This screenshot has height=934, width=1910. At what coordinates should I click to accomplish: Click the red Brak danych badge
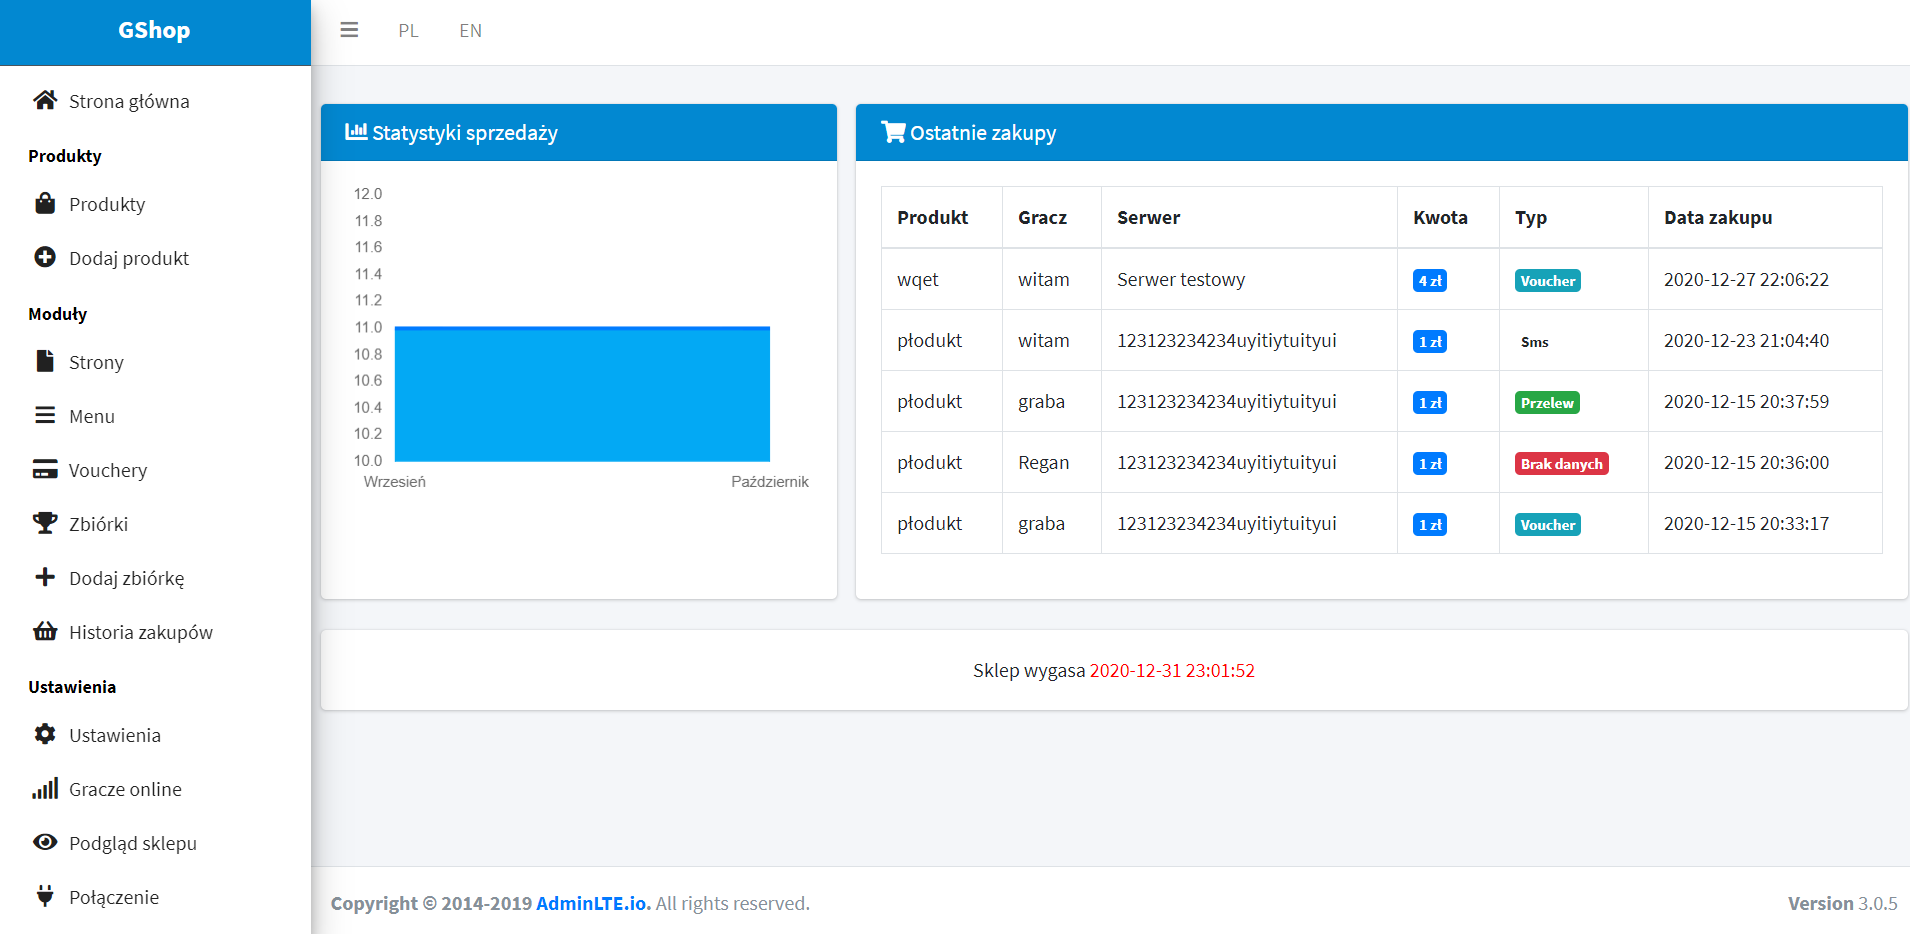coord(1561,464)
